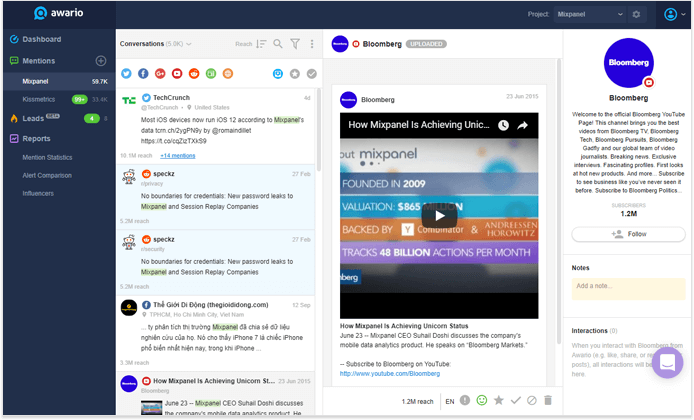Star the Bloomberg mention
Screen dimensions: 694x420
coord(499,400)
